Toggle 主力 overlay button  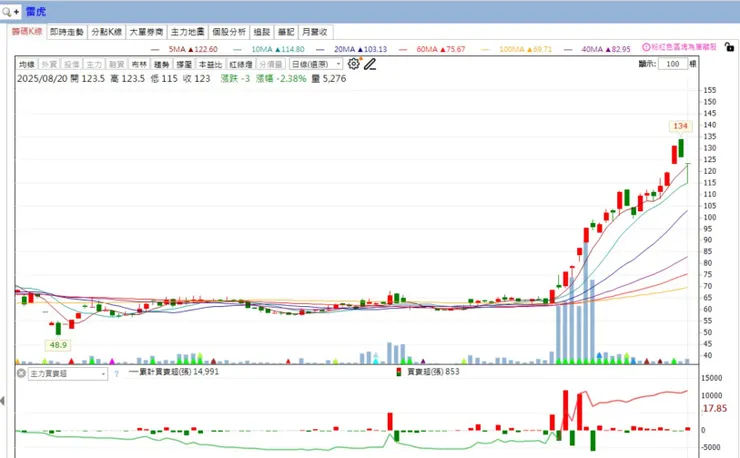[94, 64]
